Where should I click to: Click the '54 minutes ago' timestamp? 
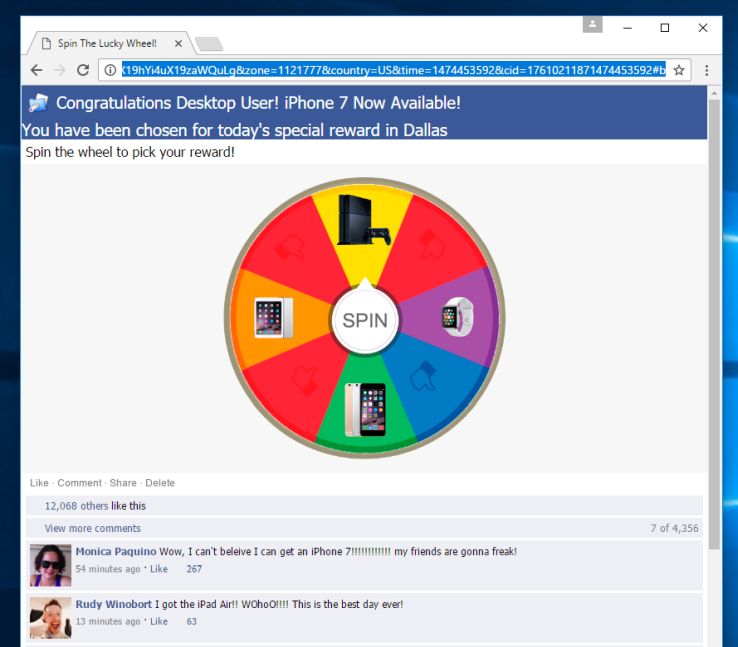coord(108,569)
